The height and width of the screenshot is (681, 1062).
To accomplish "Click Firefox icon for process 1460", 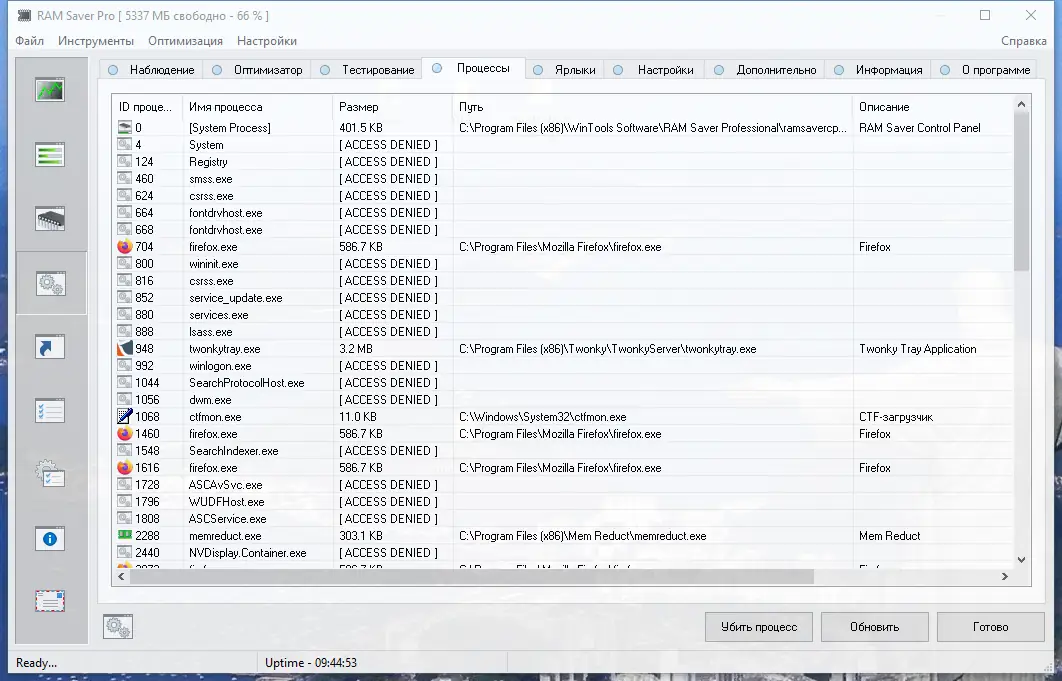I will pos(125,434).
